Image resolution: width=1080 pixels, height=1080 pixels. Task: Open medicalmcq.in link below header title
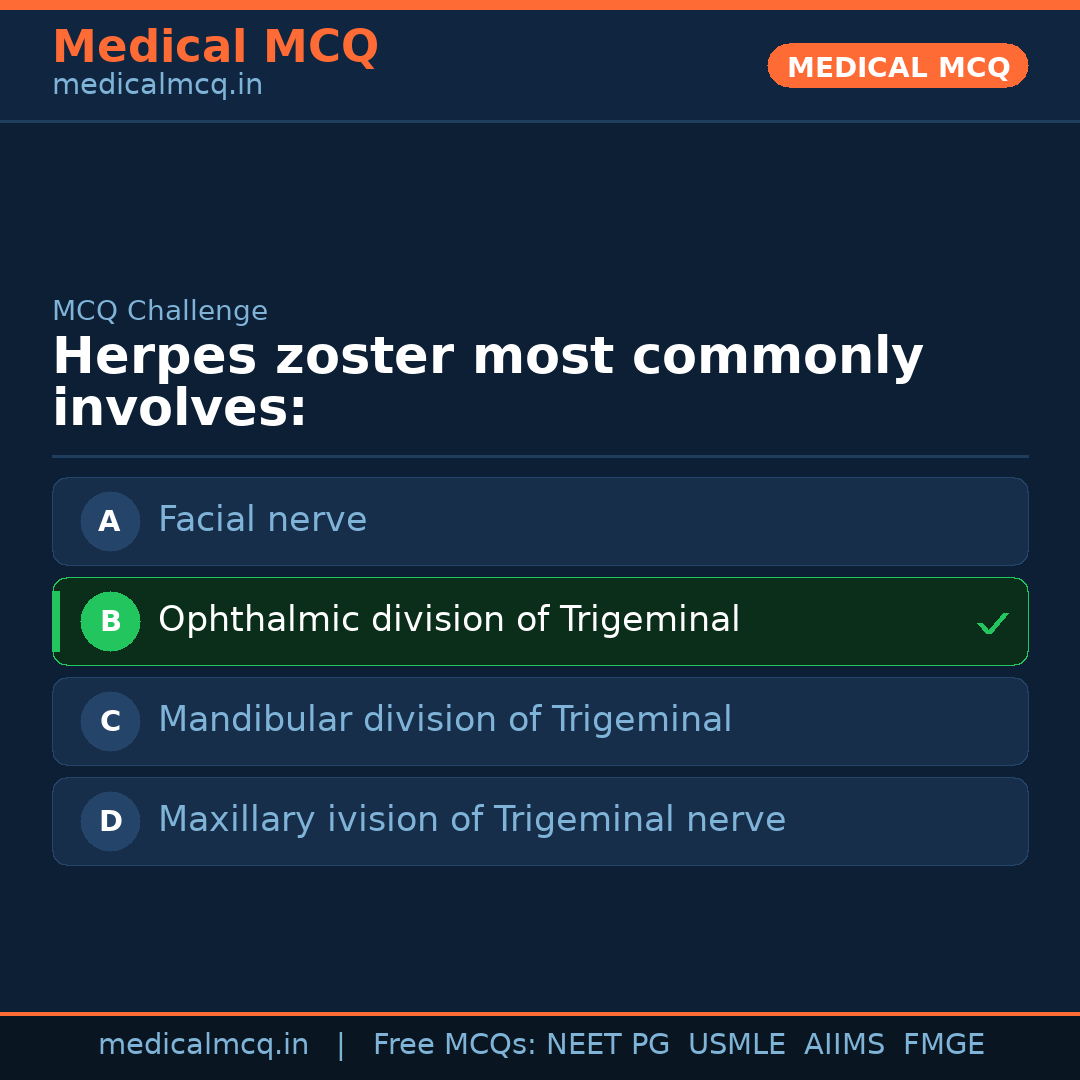(157, 86)
